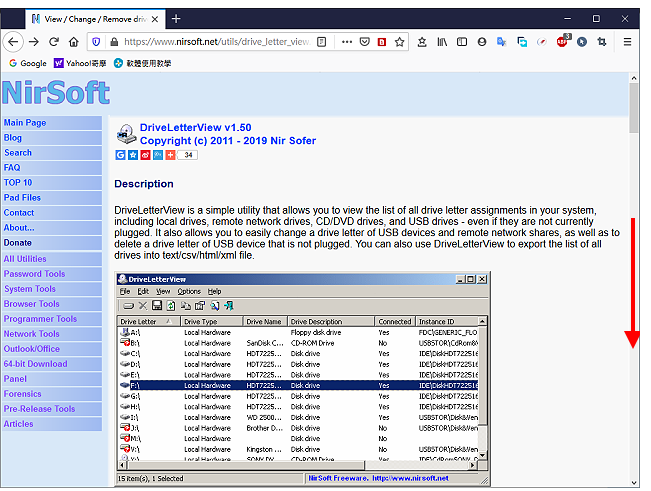This screenshot has height=491, width=651.
Task: Click the DriveLetterView screenshot image
Action: pos(303,379)
